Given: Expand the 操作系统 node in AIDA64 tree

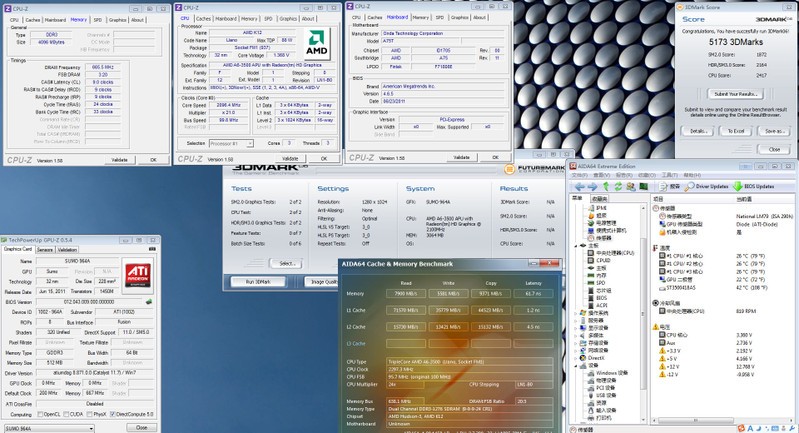Looking at the screenshot, I should click(577, 313).
